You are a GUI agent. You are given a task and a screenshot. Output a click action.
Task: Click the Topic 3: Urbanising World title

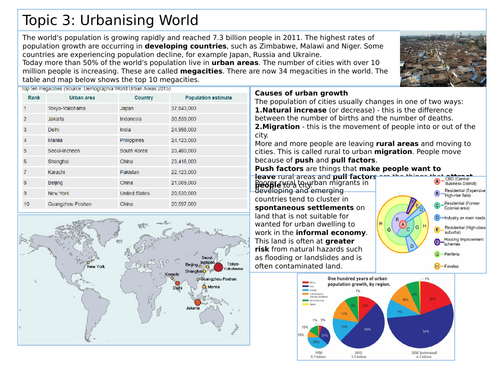(x=110, y=20)
